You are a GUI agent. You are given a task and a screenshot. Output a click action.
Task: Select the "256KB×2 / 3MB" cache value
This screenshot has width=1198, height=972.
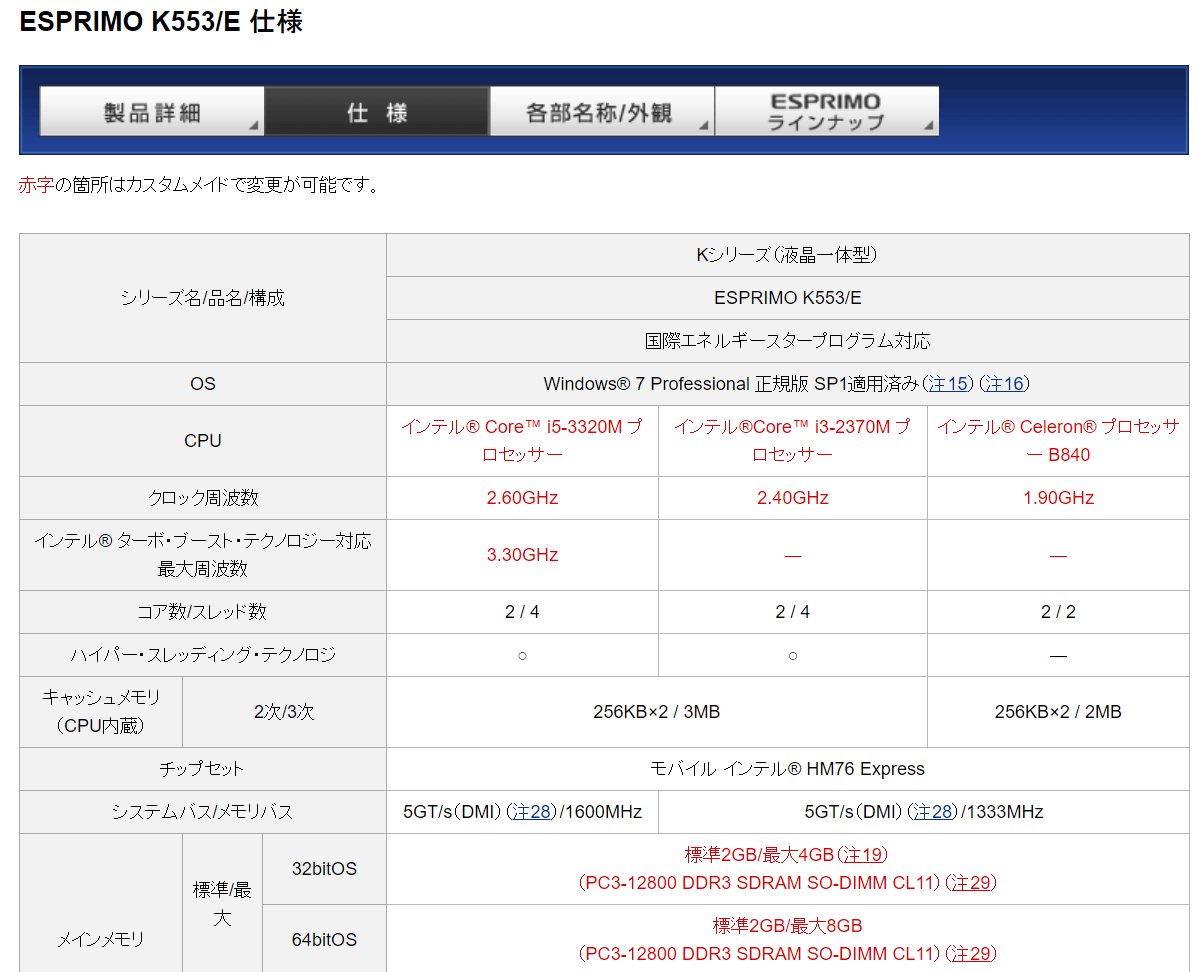tap(656, 711)
